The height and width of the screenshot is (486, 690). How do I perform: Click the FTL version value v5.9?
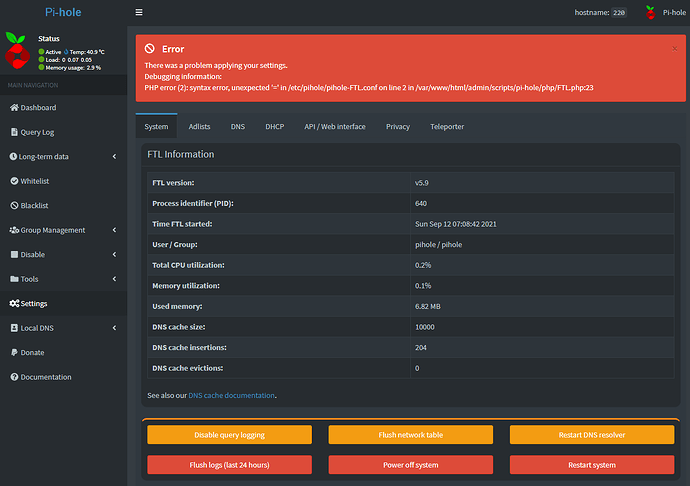422,183
